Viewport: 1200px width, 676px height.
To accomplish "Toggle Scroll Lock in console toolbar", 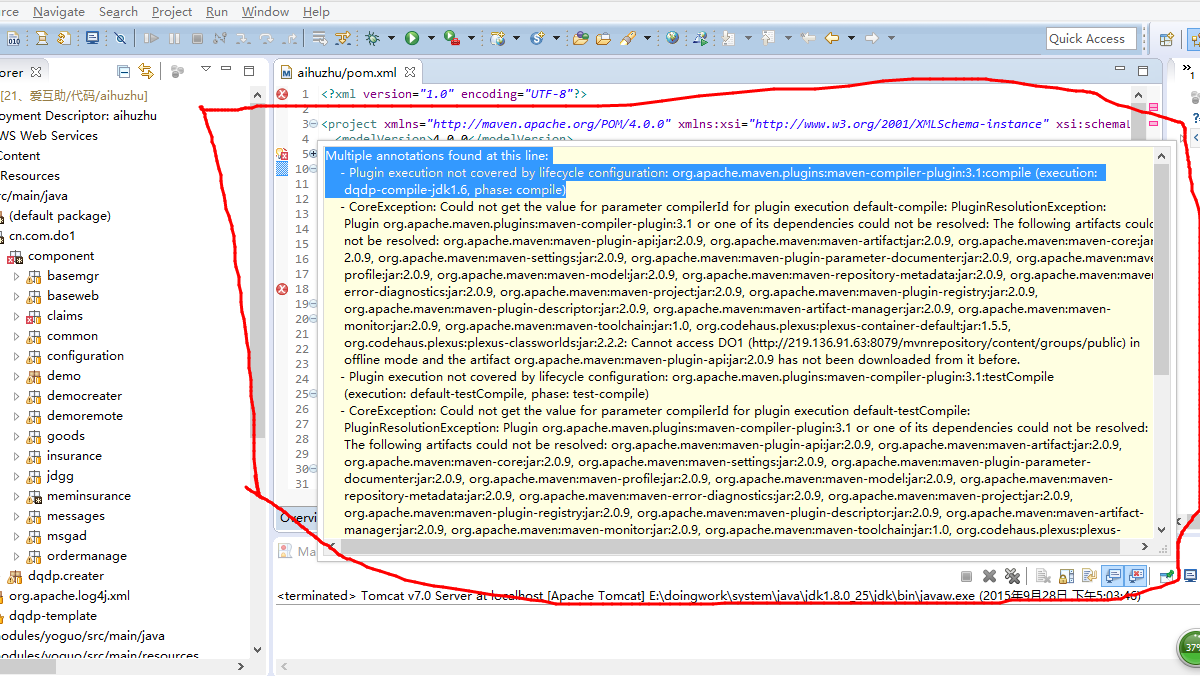I will (x=1064, y=576).
